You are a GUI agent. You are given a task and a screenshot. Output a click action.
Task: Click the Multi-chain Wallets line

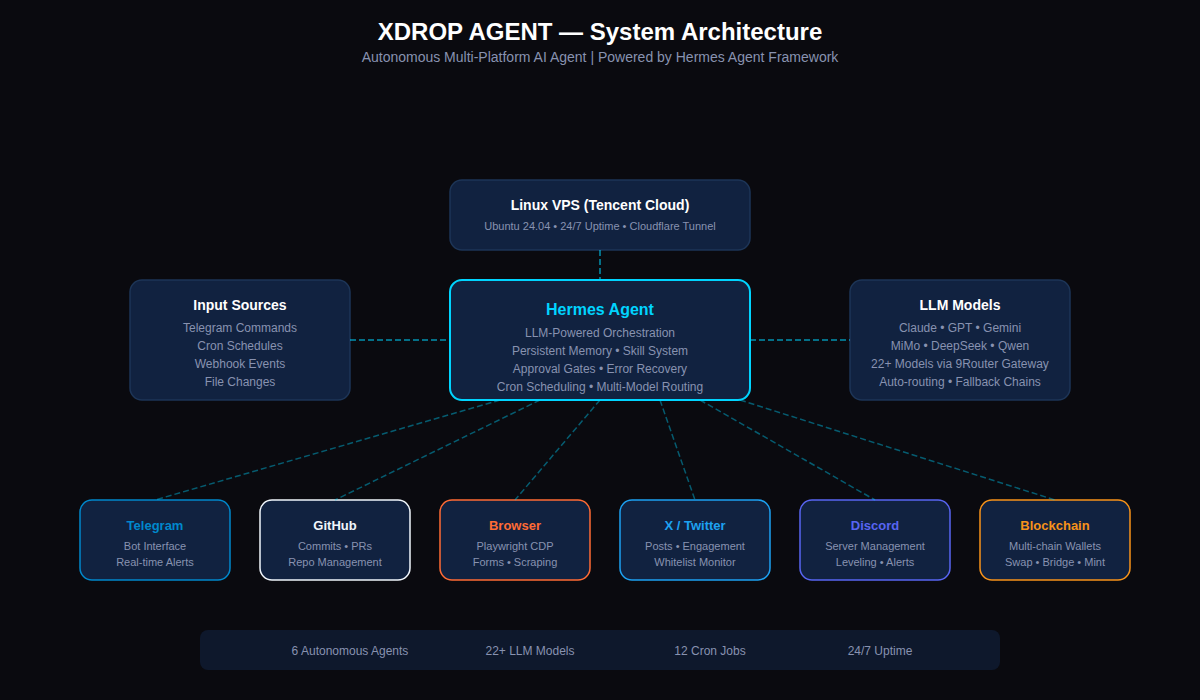[x=1055, y=546]
